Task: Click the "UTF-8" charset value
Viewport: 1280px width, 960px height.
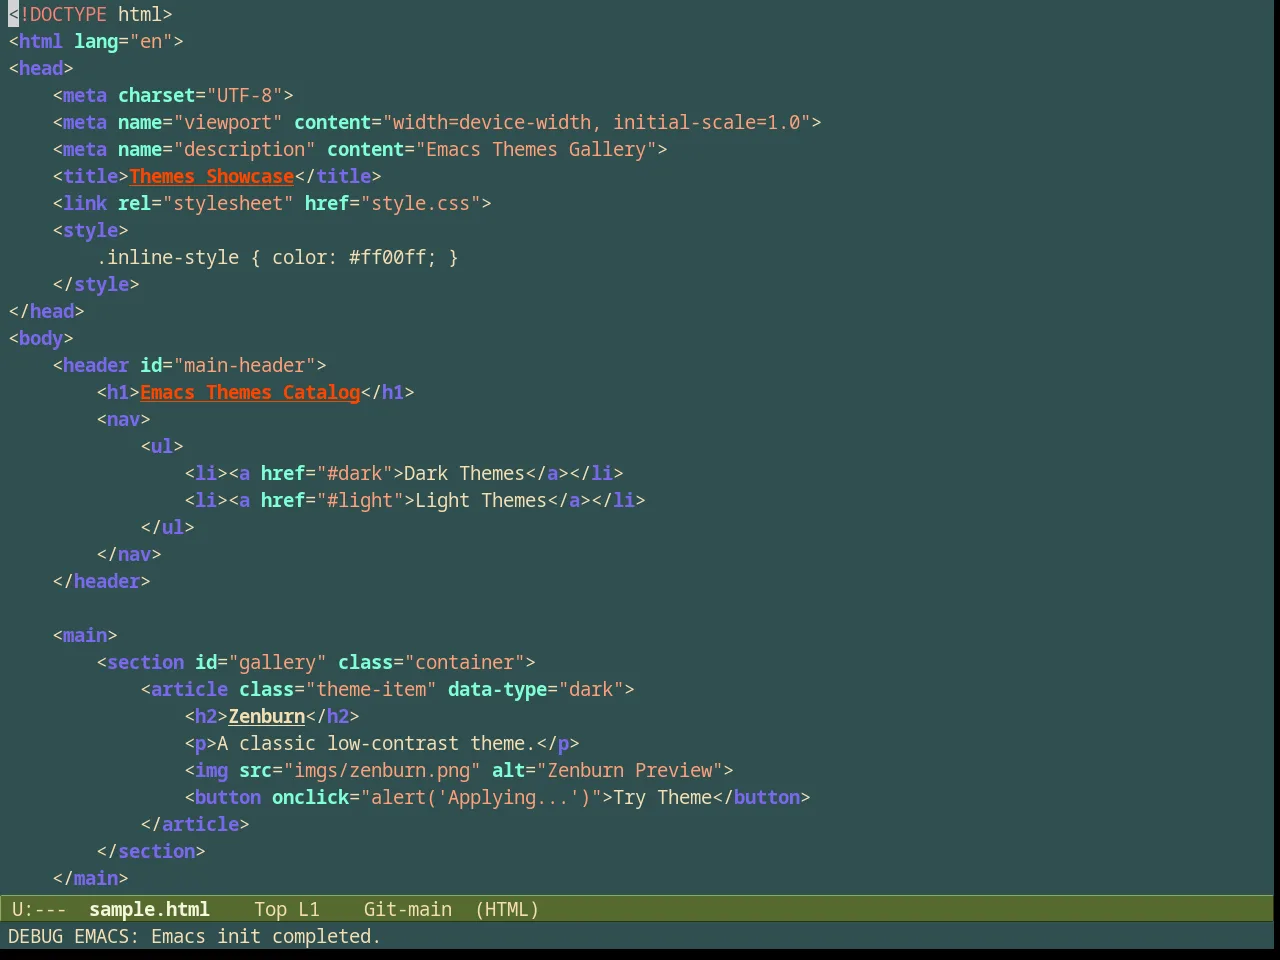Action: (244, 95)
